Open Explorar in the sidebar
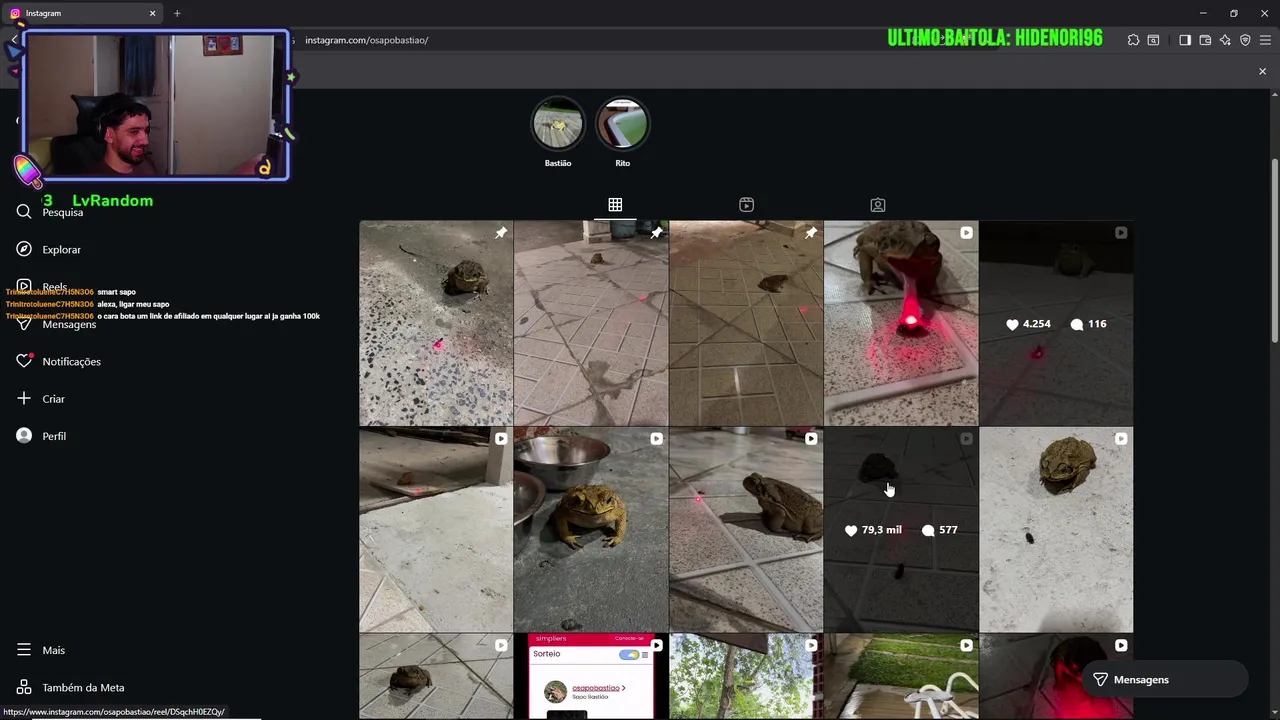 pos(48,249)
